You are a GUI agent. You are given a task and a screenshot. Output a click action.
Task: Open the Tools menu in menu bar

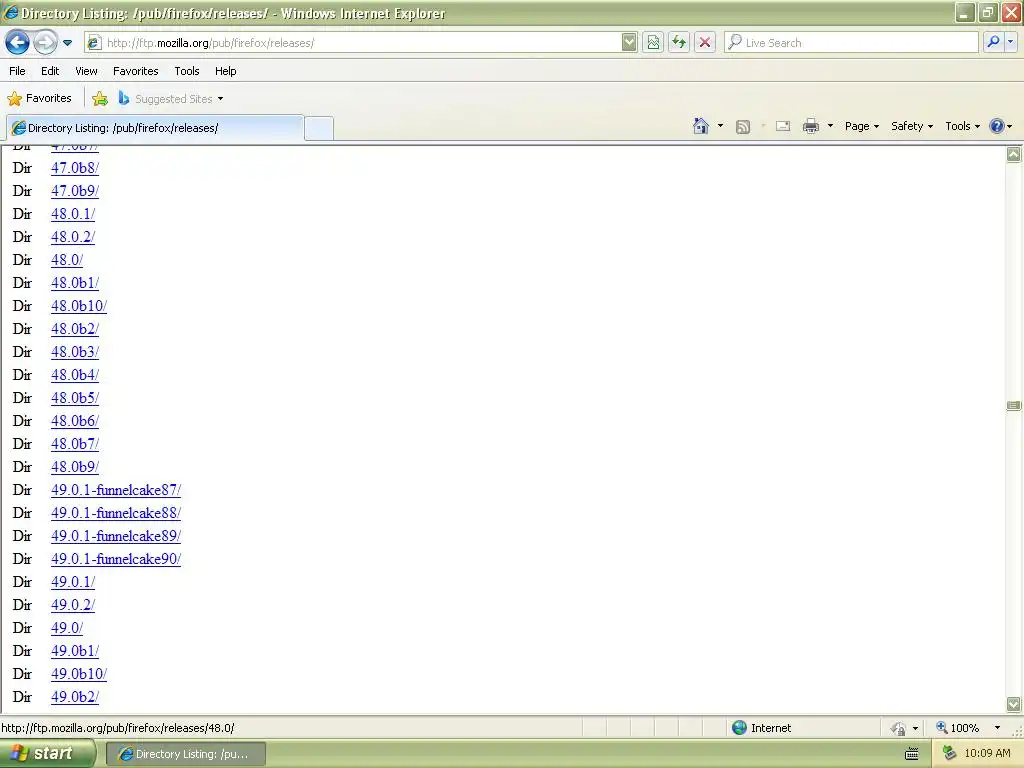point(187,71)
